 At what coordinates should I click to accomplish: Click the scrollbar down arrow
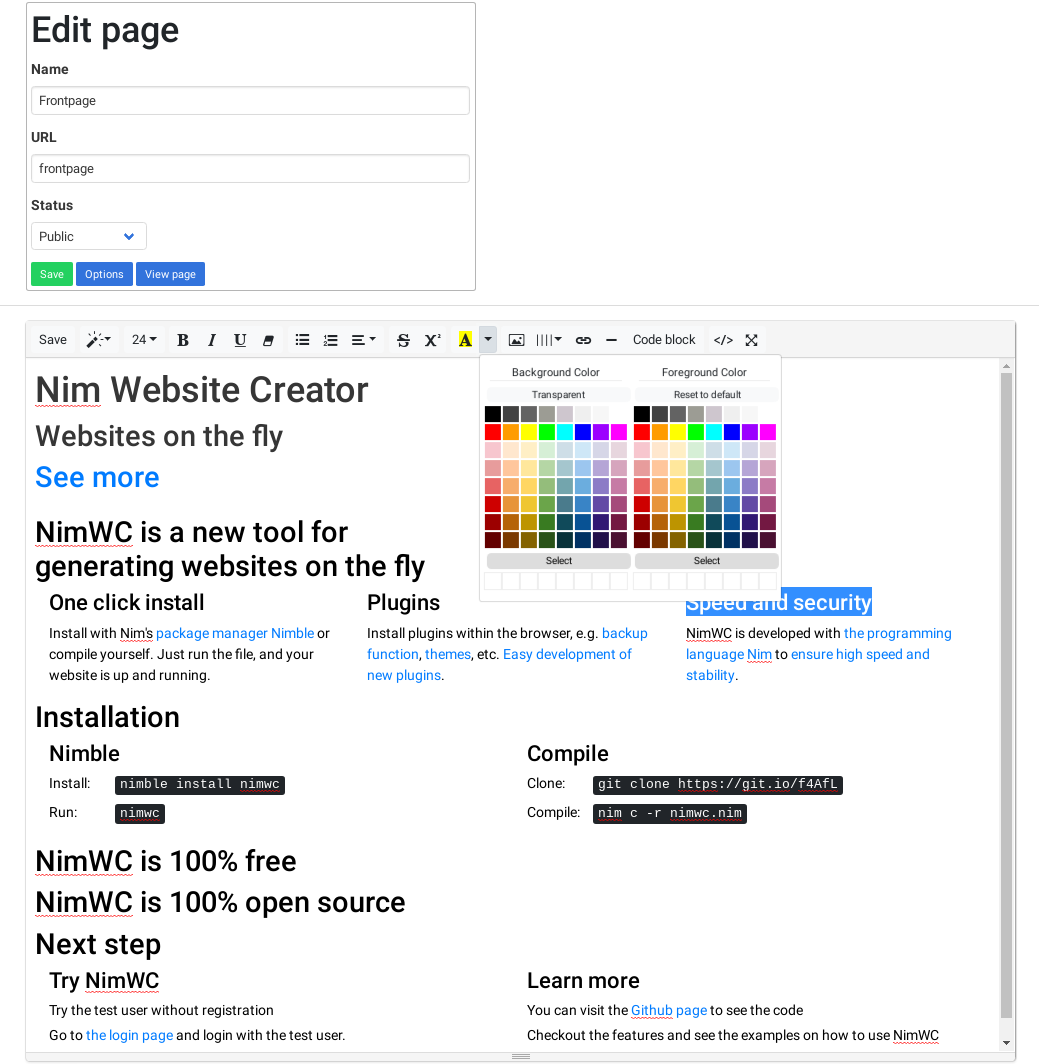click(1006, 1043)
